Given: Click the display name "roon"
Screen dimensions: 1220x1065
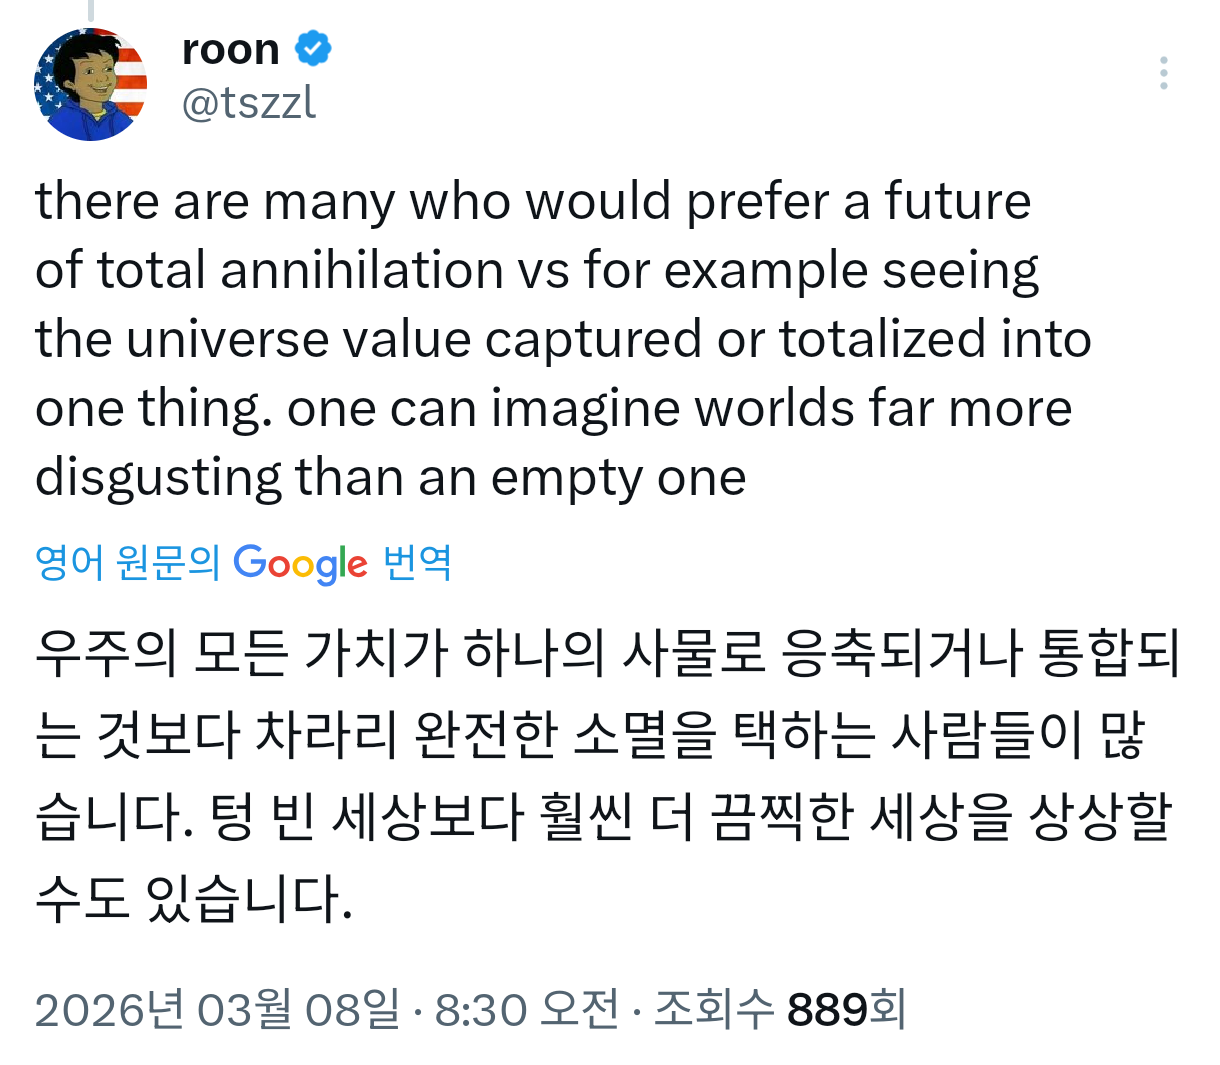Looking at the screenshot, I should click(231, 49).
